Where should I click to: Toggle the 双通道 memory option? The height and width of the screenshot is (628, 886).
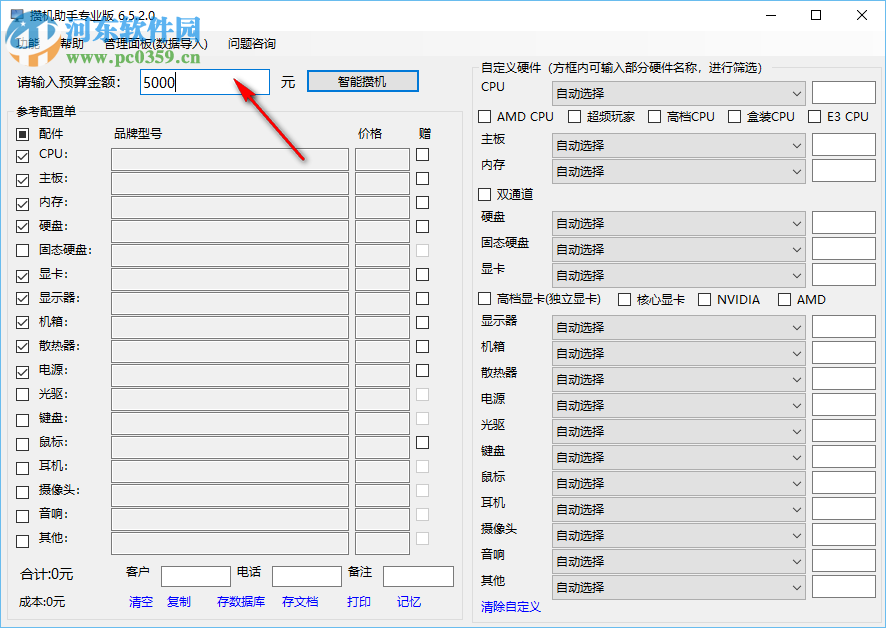click(x=483, y=195)
